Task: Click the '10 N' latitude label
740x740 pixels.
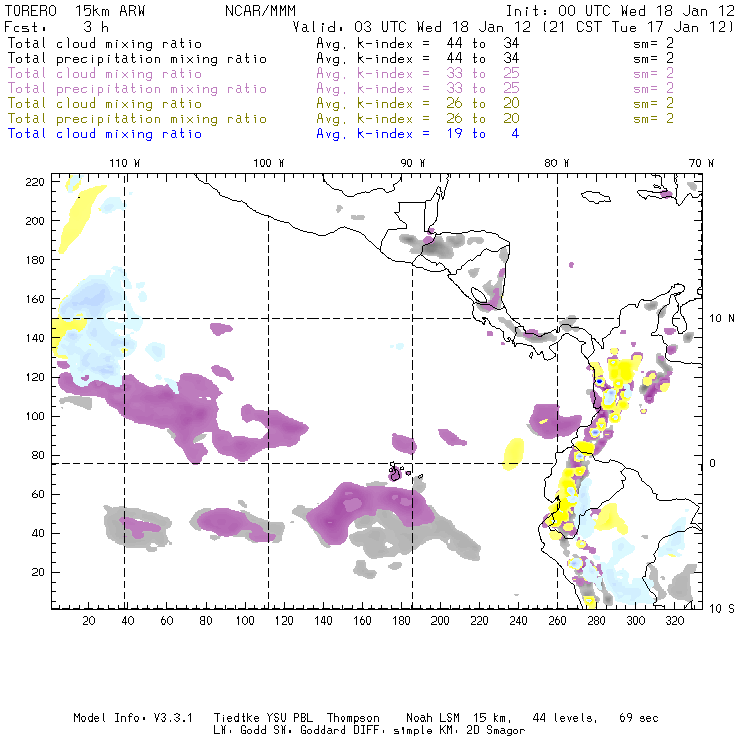Action: (722, 319)
